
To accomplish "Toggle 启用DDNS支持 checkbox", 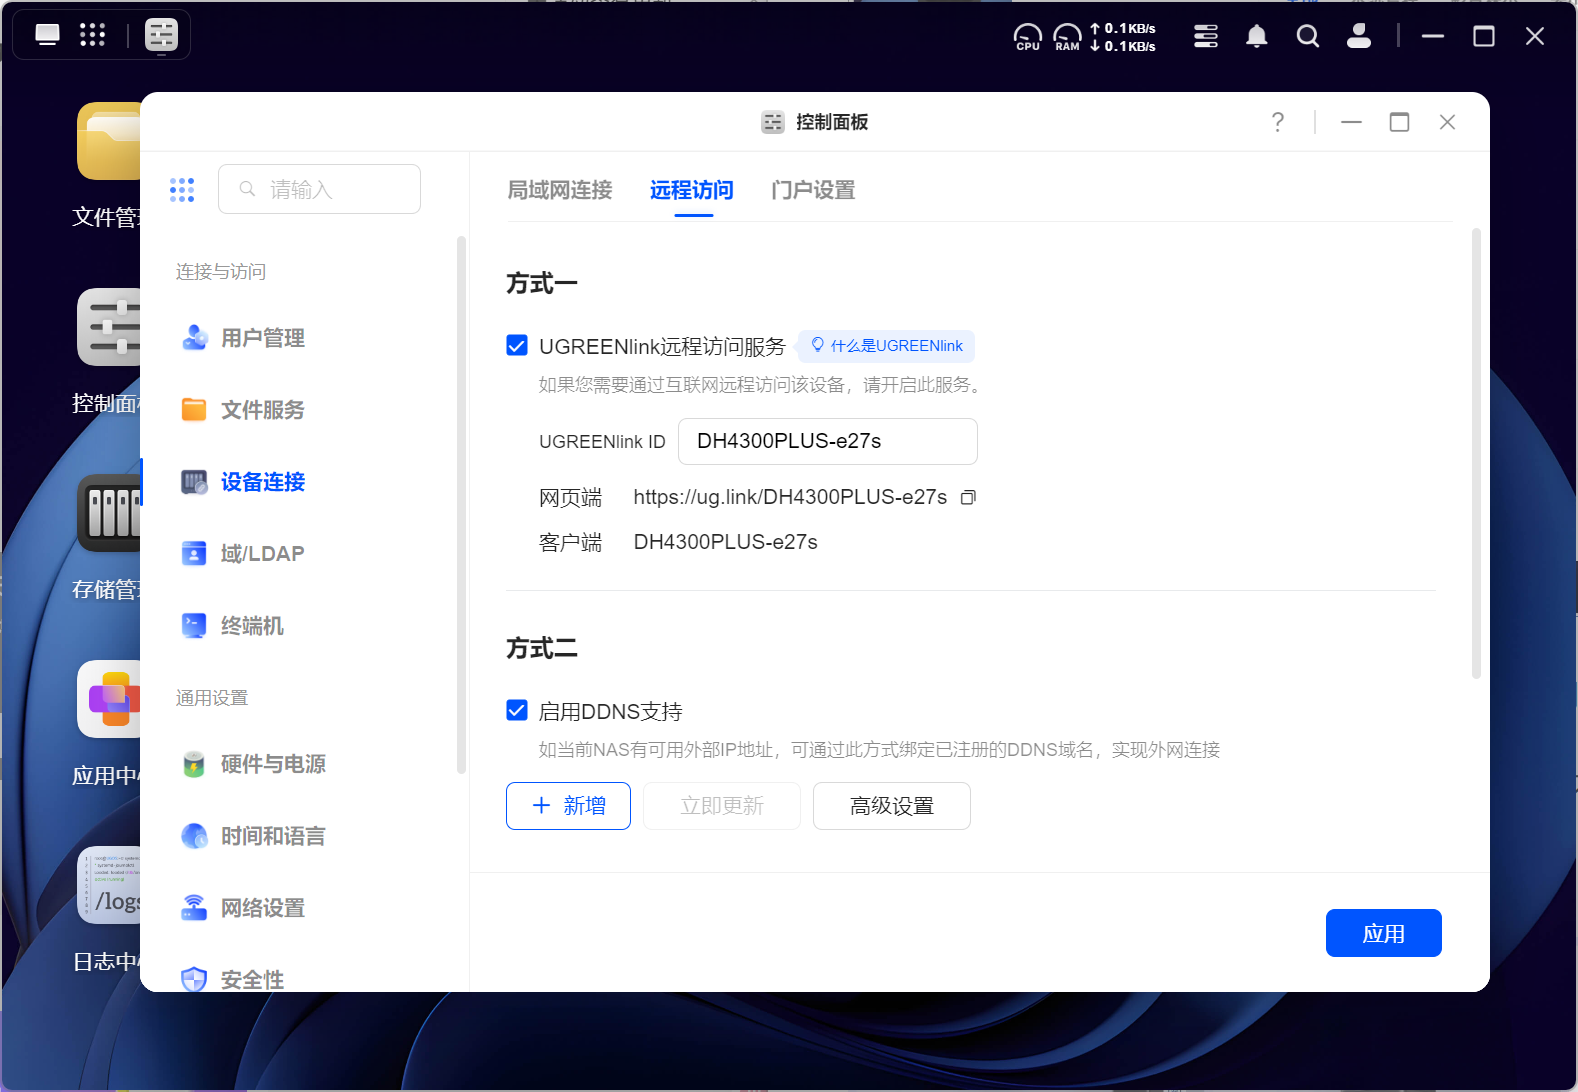I will click(x=517, y=711).
